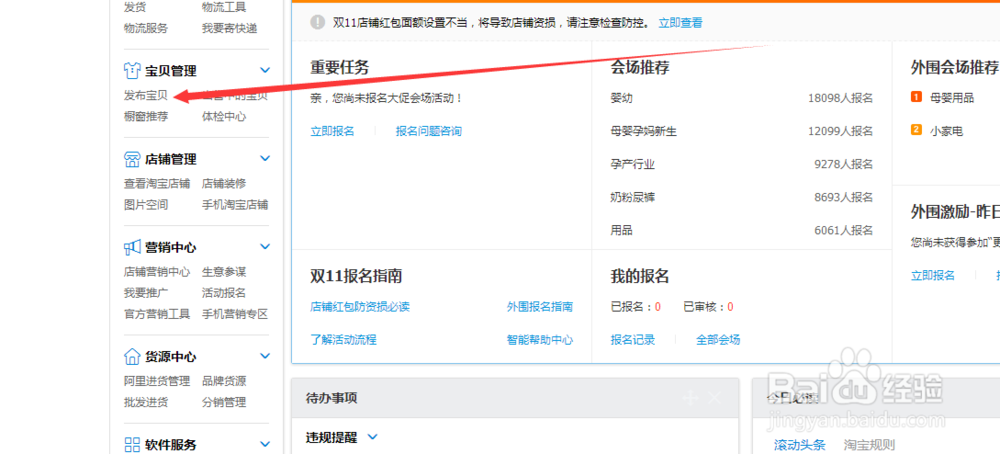Click 立即报名 under 重要任务
The image size is (1000, 454).
coord(332,131)
